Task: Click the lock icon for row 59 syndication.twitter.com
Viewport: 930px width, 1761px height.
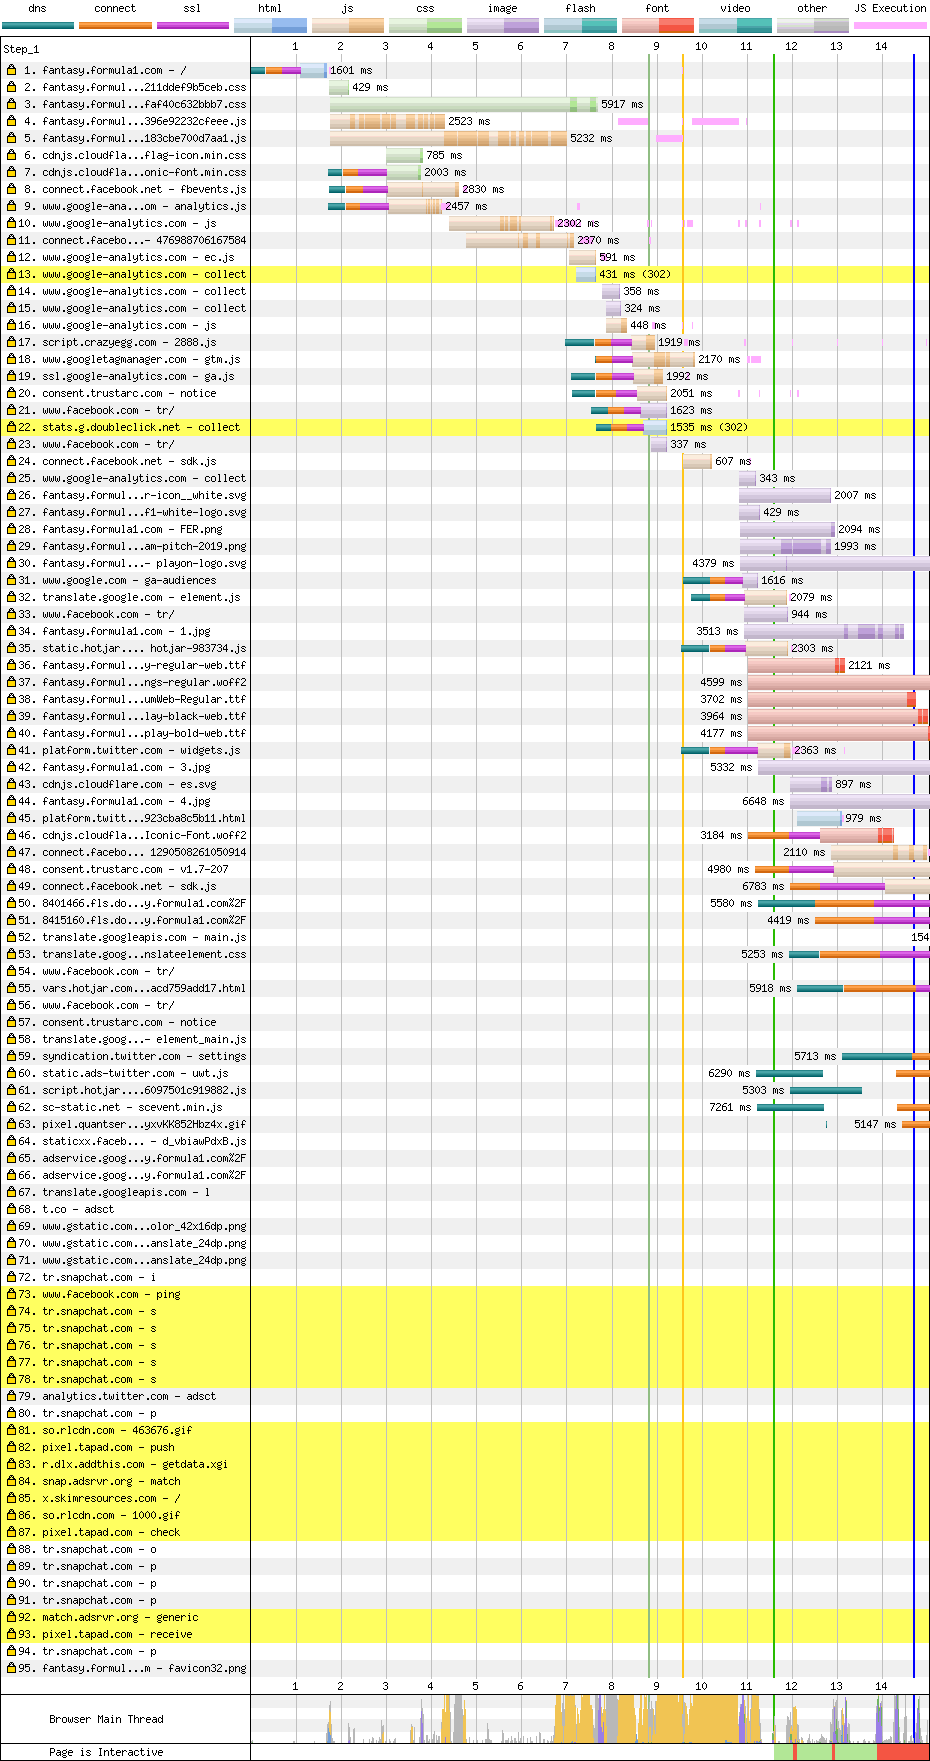Action: tap(12, 1056)
